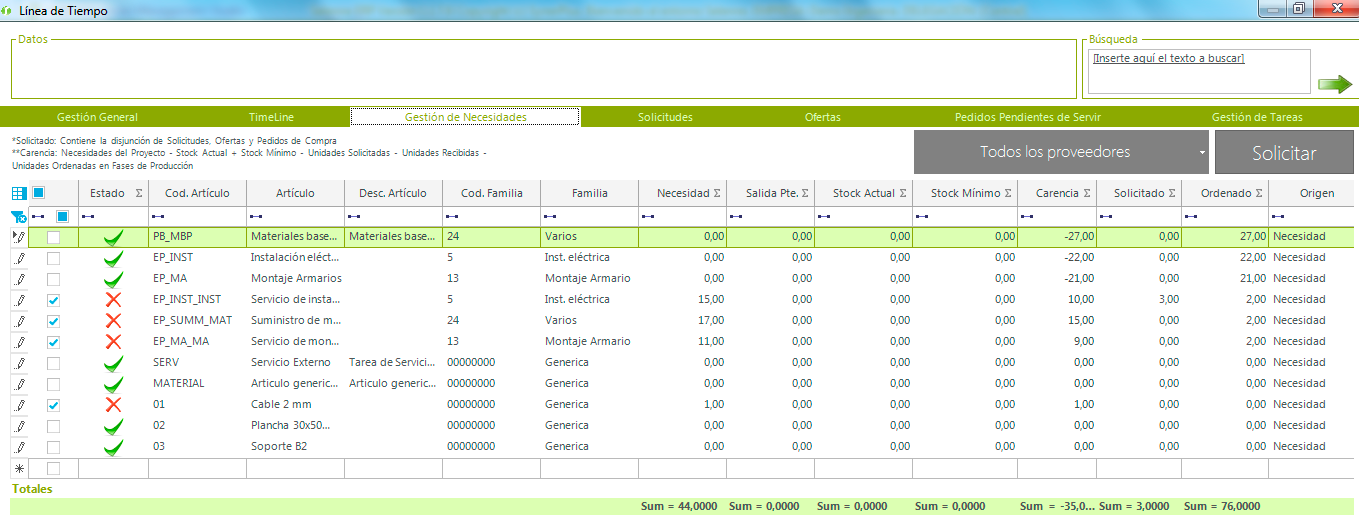
Task: Open the Todos los proveedores dropdown
Action: [1062, 152]
